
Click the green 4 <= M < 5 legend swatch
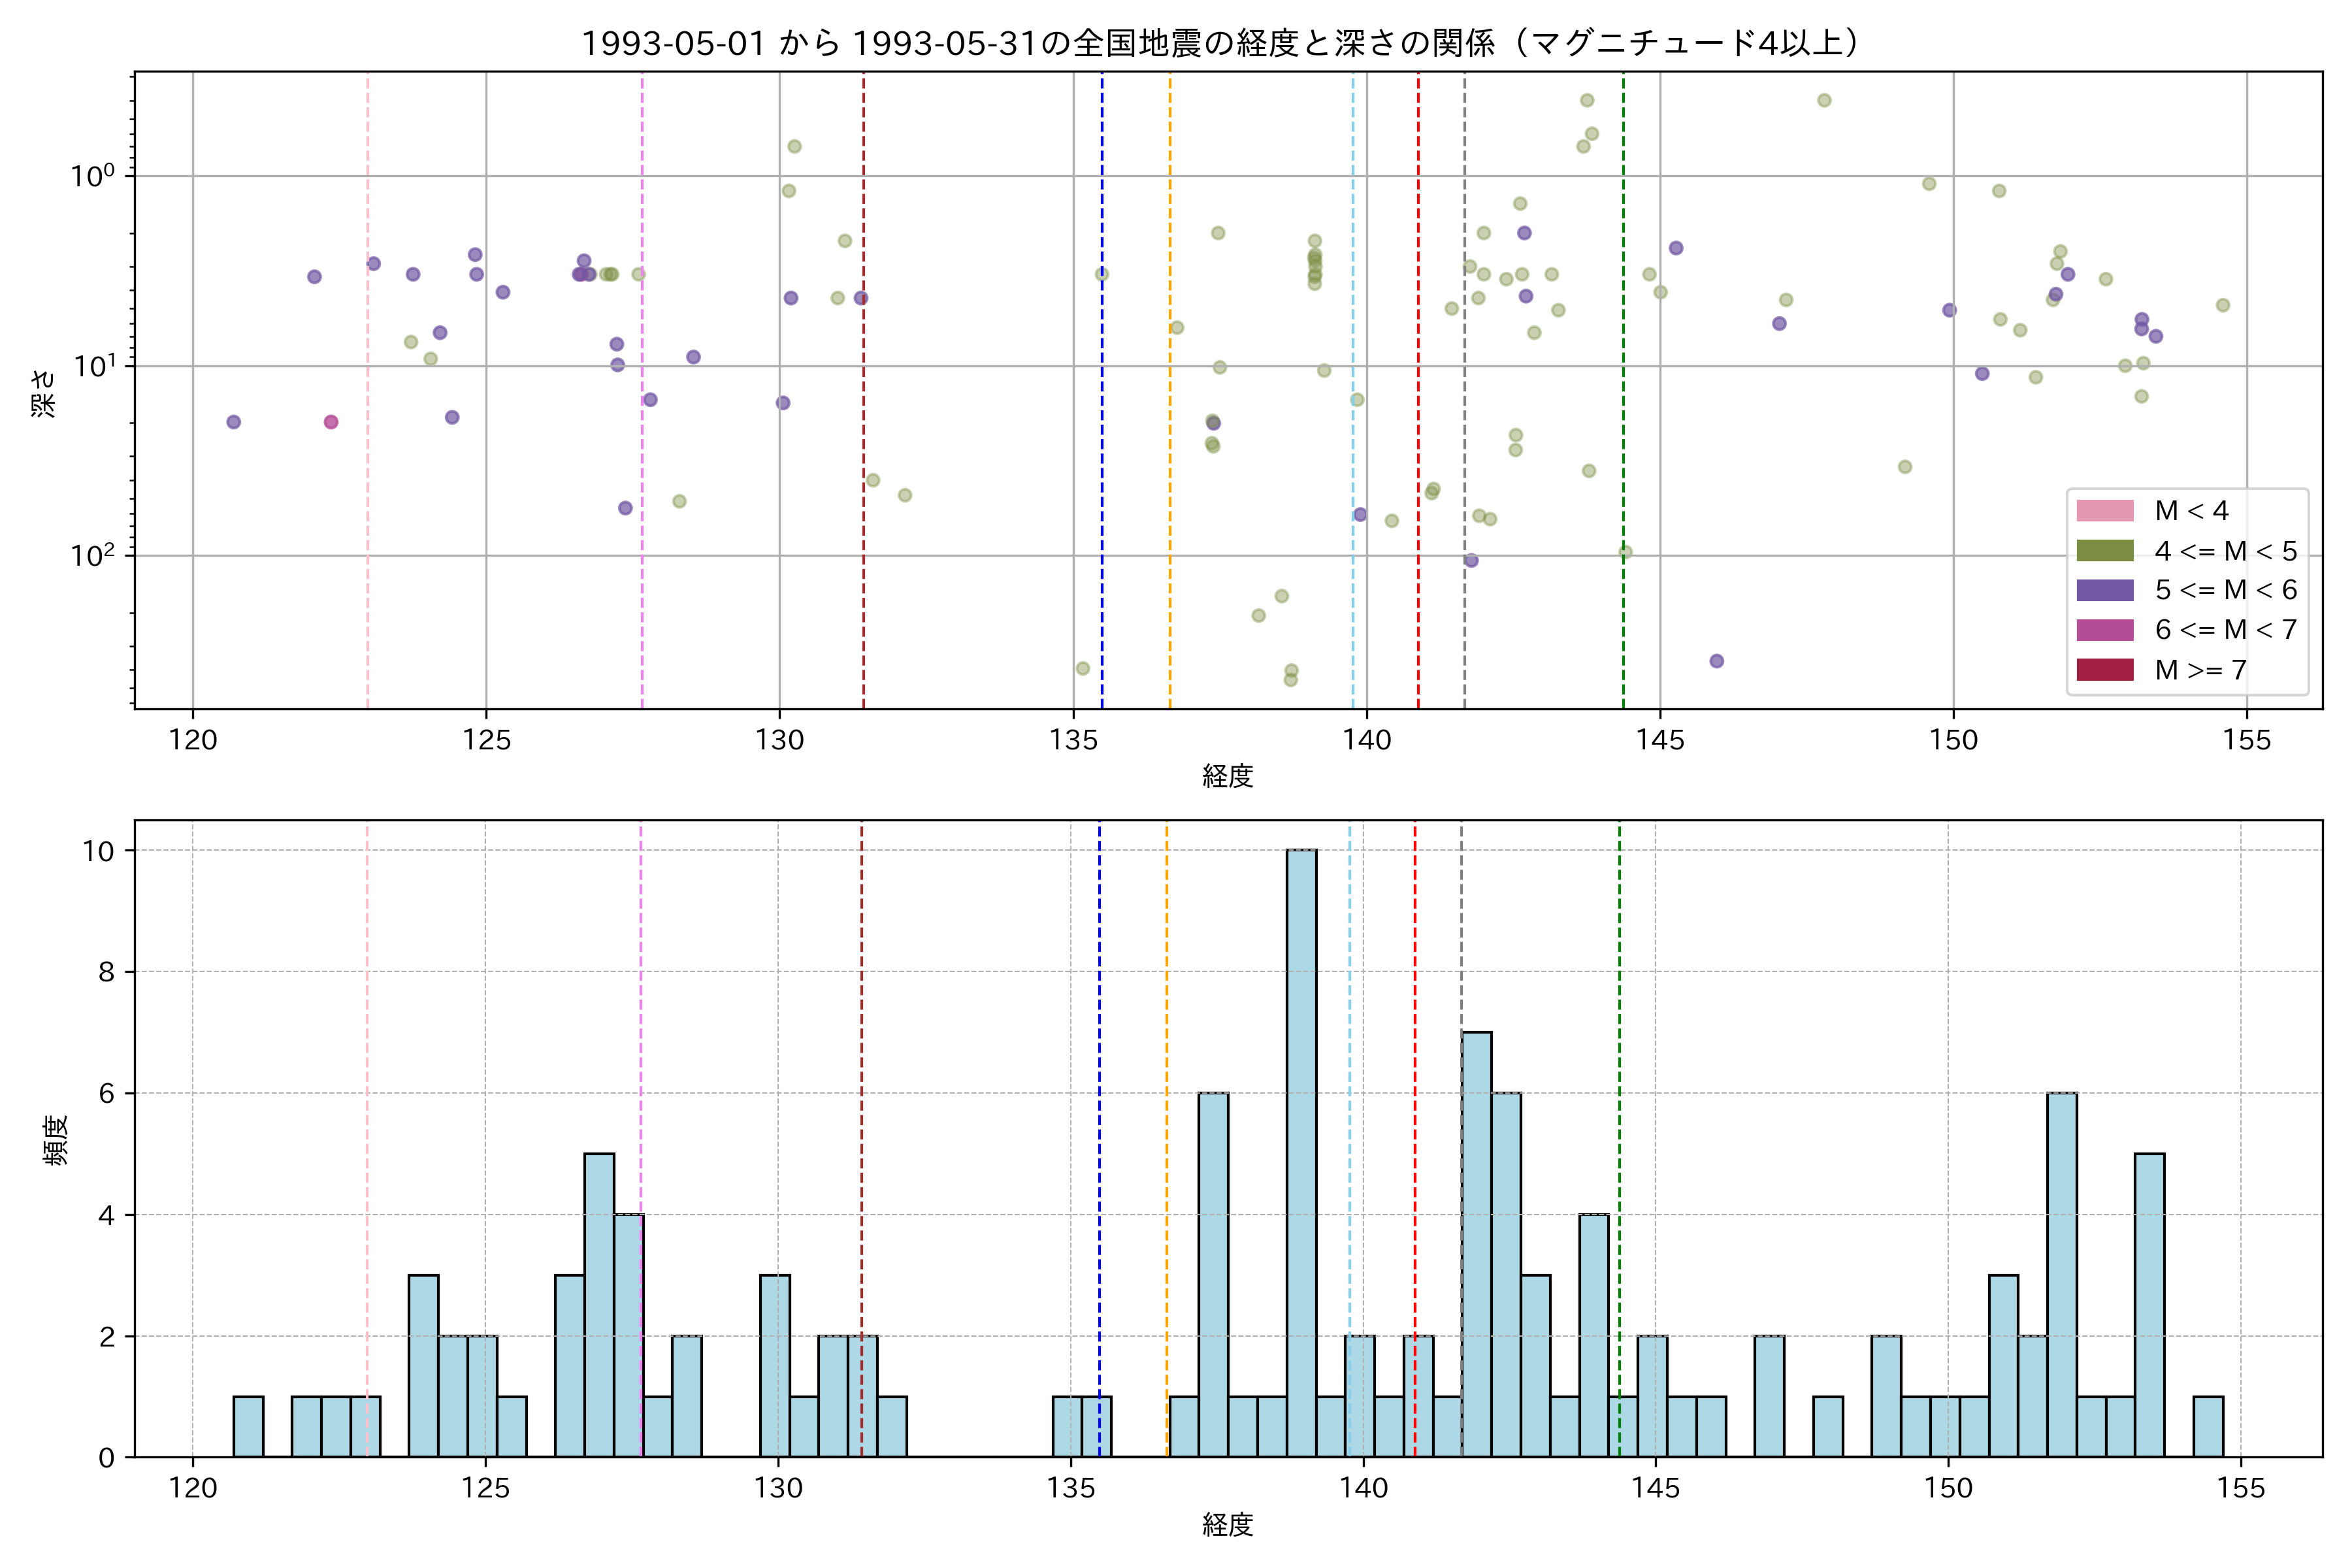pos(2104,551)
